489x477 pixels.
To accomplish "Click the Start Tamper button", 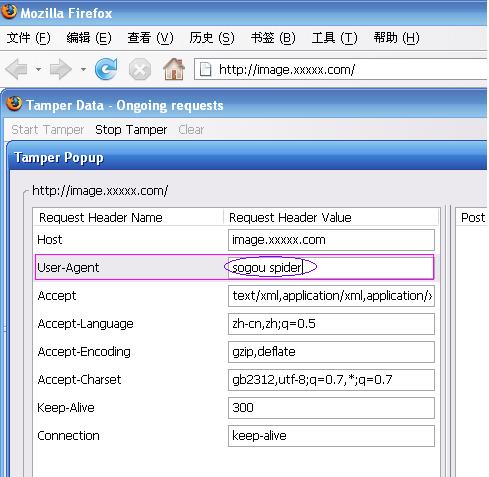I will [47, 130].
